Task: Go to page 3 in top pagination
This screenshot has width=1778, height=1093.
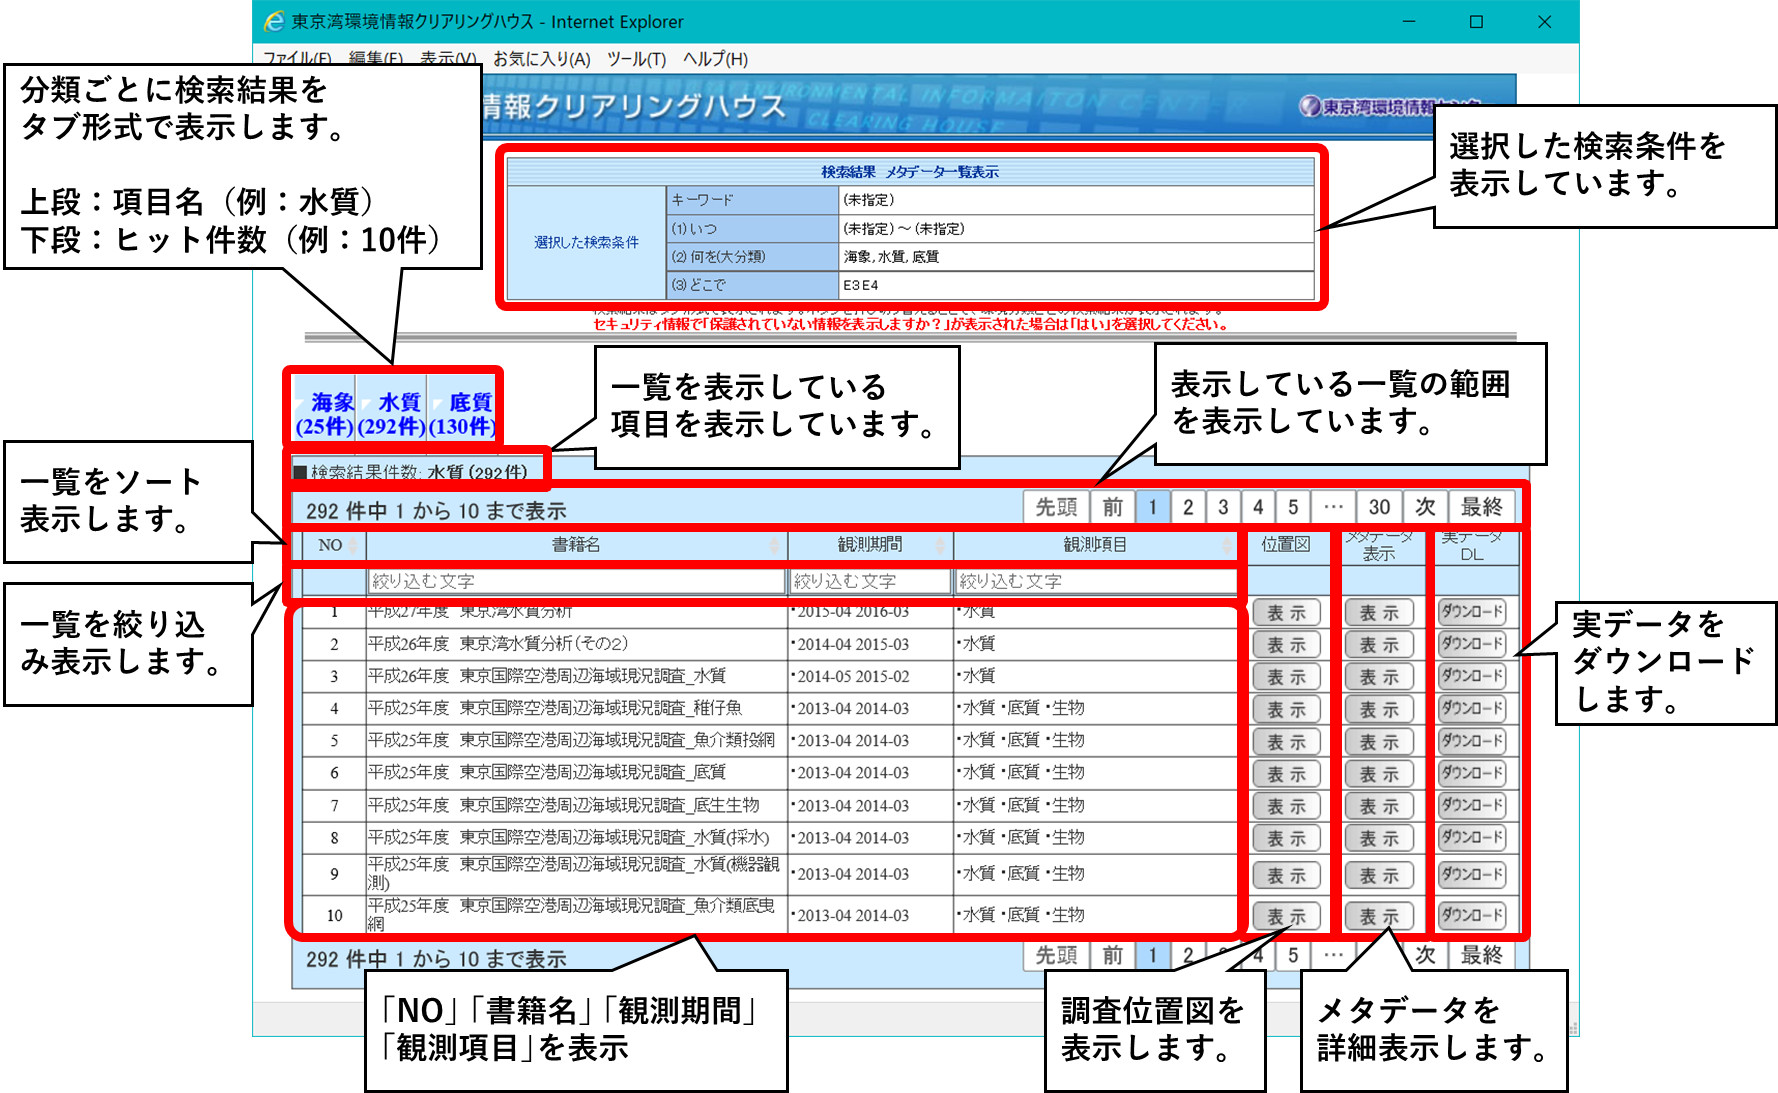Action: (x=1223, y=507)
